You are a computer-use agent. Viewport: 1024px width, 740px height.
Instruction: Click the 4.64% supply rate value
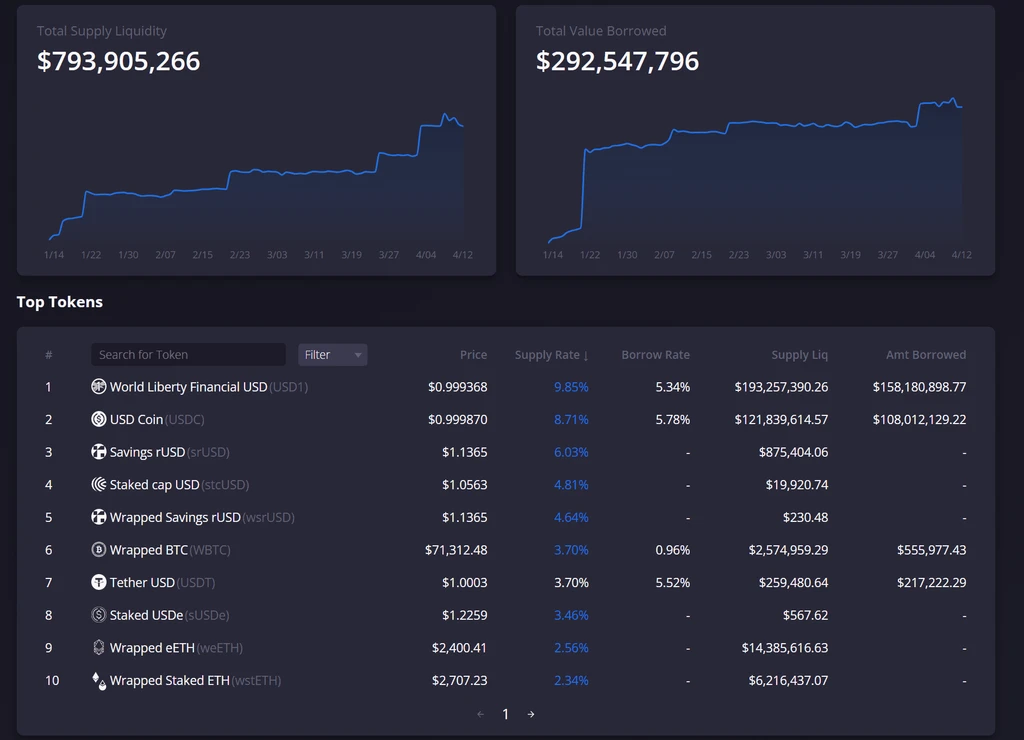[571, 517]
